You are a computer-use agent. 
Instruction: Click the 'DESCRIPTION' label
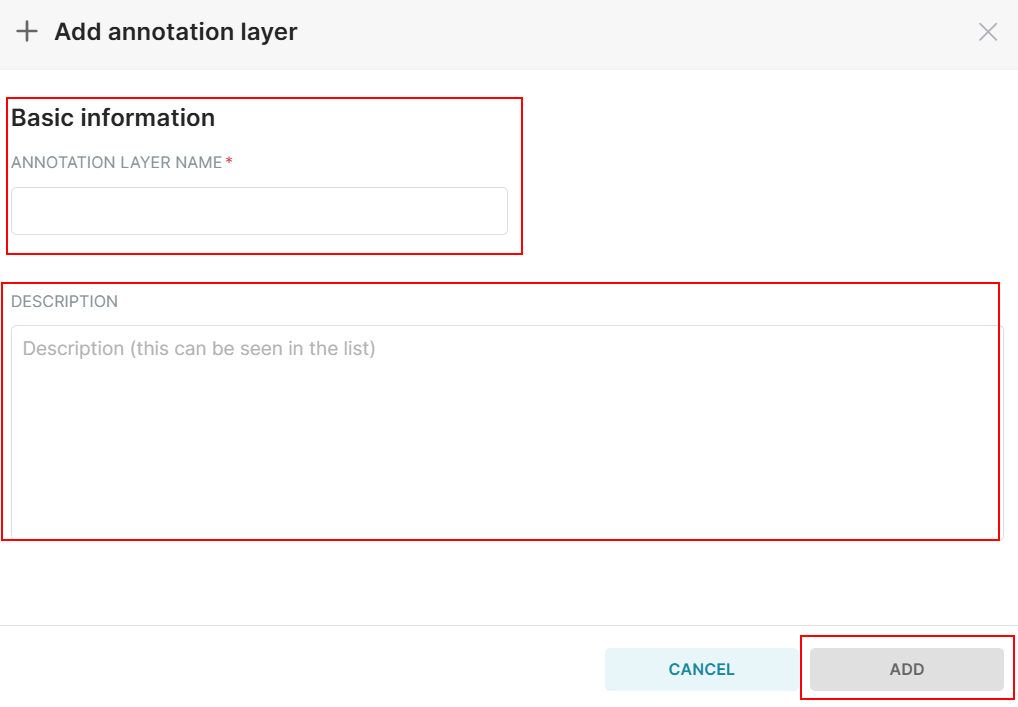click(x=64, y=301)
